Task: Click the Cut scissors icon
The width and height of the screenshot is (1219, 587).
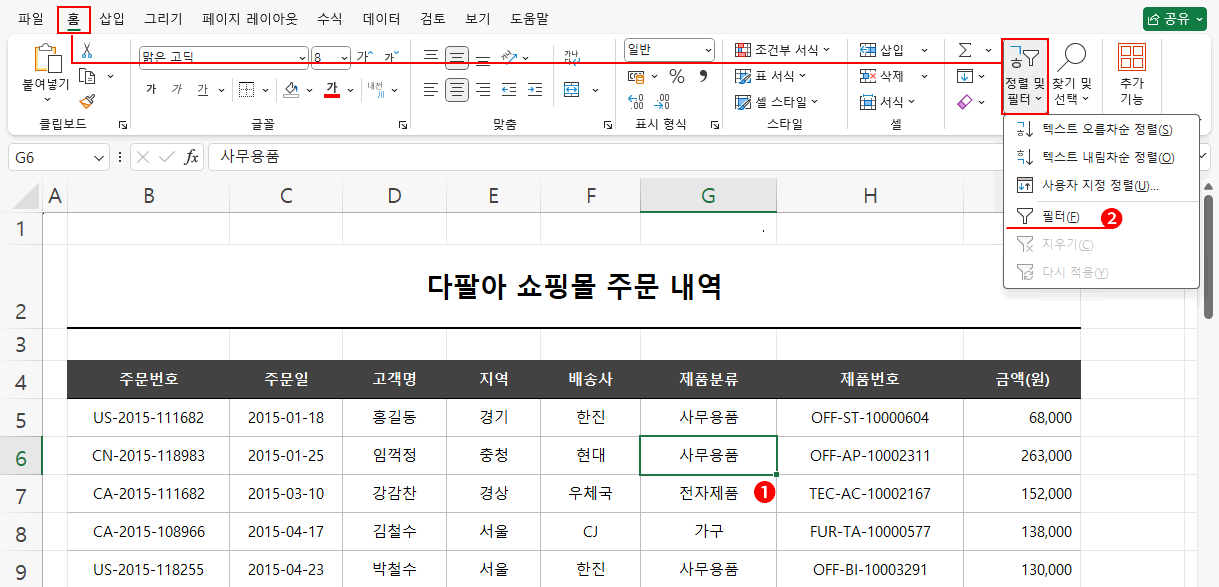Action: tap(87, 50)
